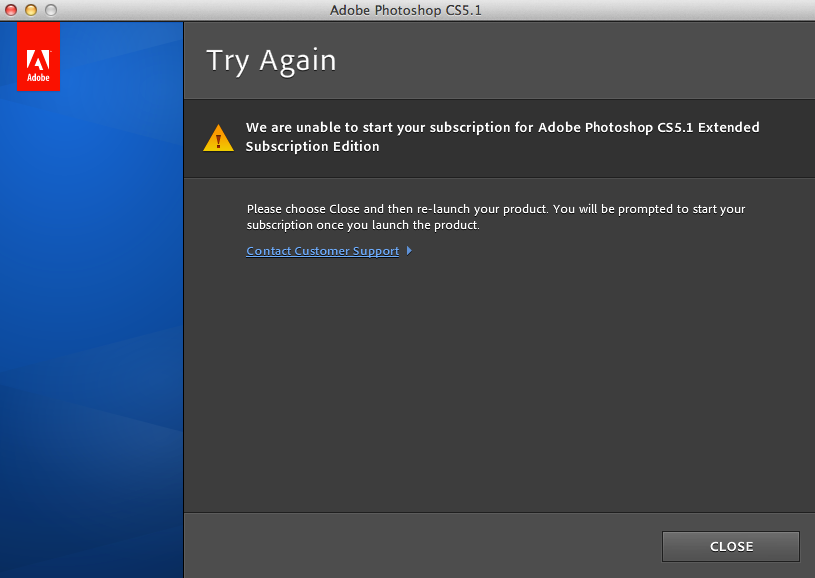Close the window with the red button

pyautogui.click(x=11, y=10)
